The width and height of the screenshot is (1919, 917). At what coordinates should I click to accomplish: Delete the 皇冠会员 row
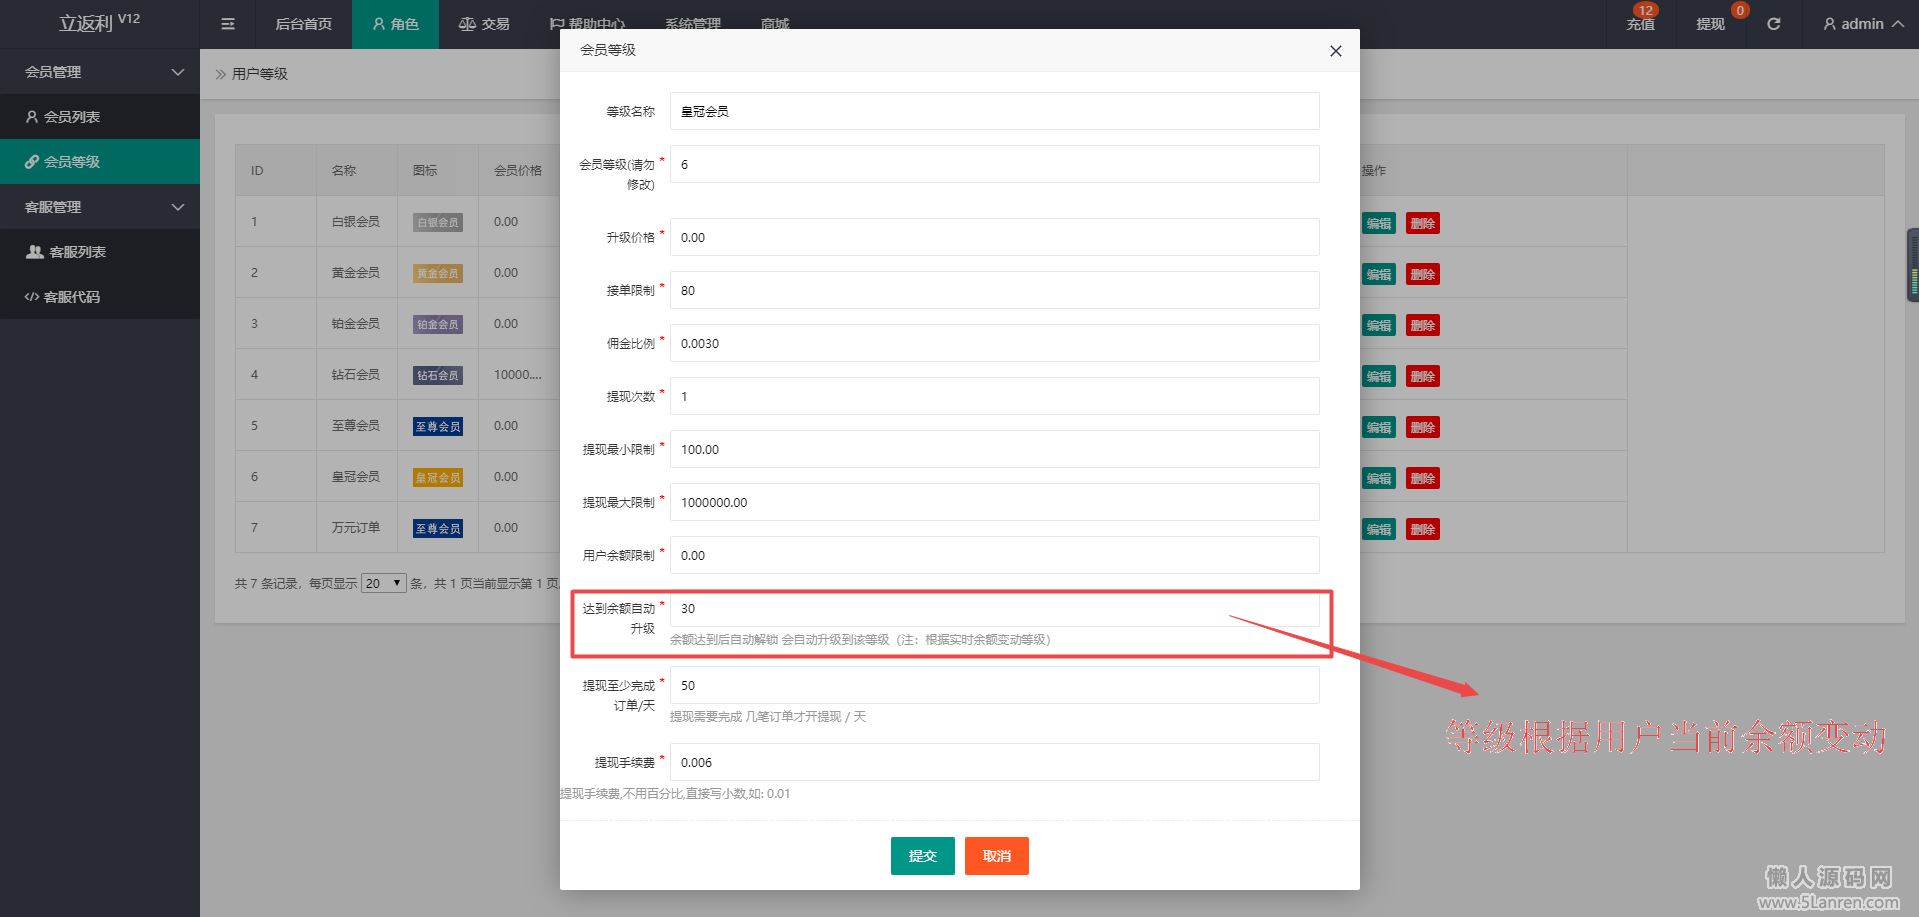point(1423,478)
